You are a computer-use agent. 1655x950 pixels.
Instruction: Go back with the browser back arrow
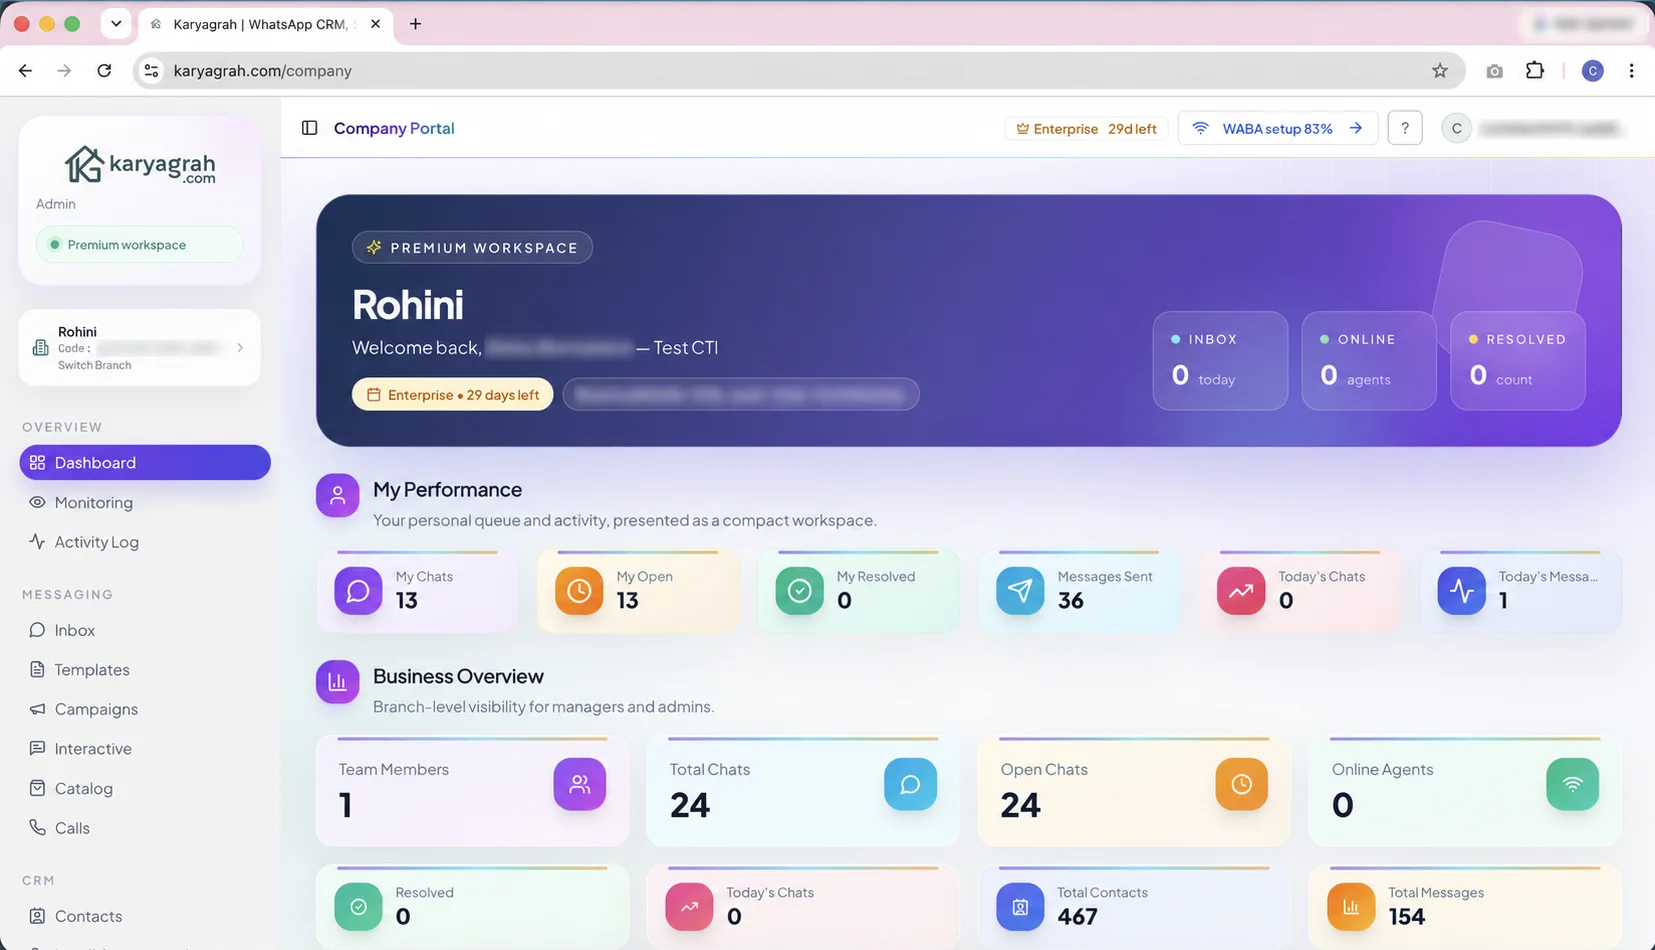point(25,70)
